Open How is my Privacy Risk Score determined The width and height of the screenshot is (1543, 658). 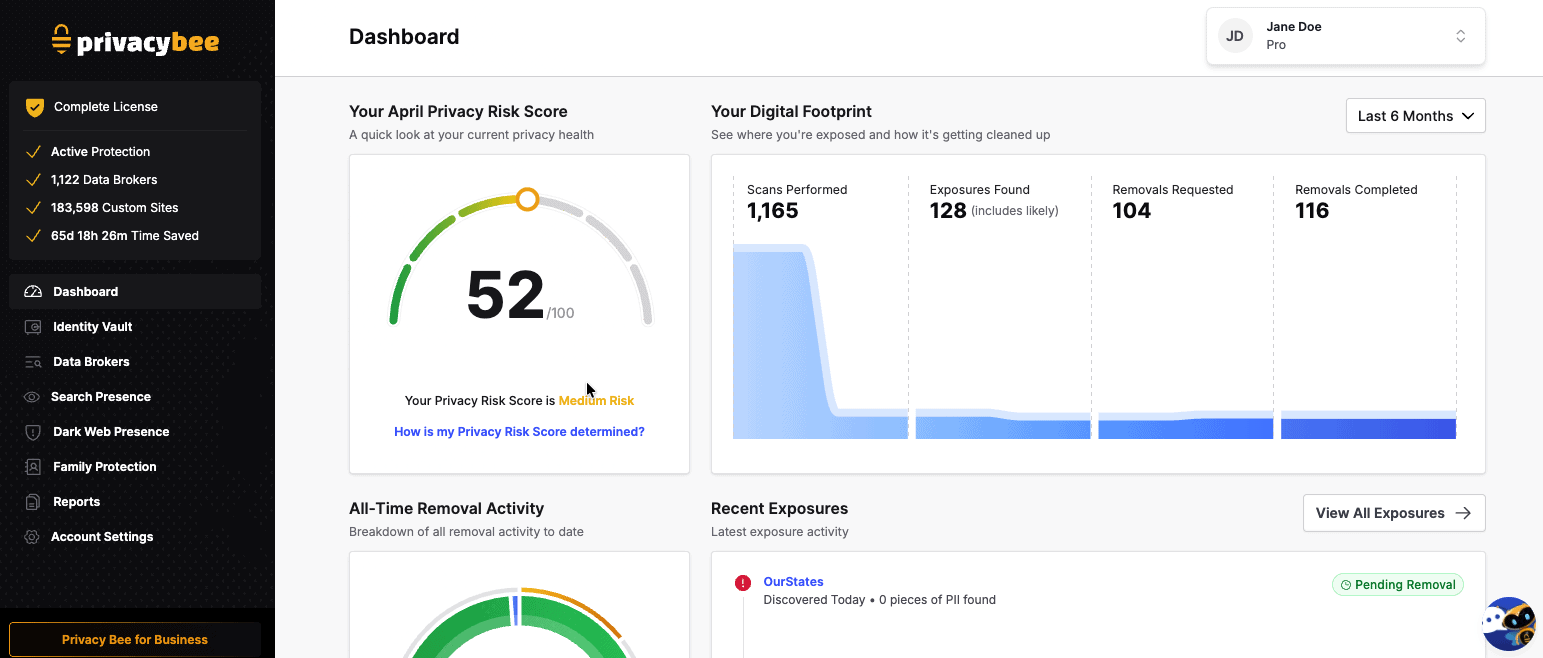pyautogui.click(x=519, y=432)
